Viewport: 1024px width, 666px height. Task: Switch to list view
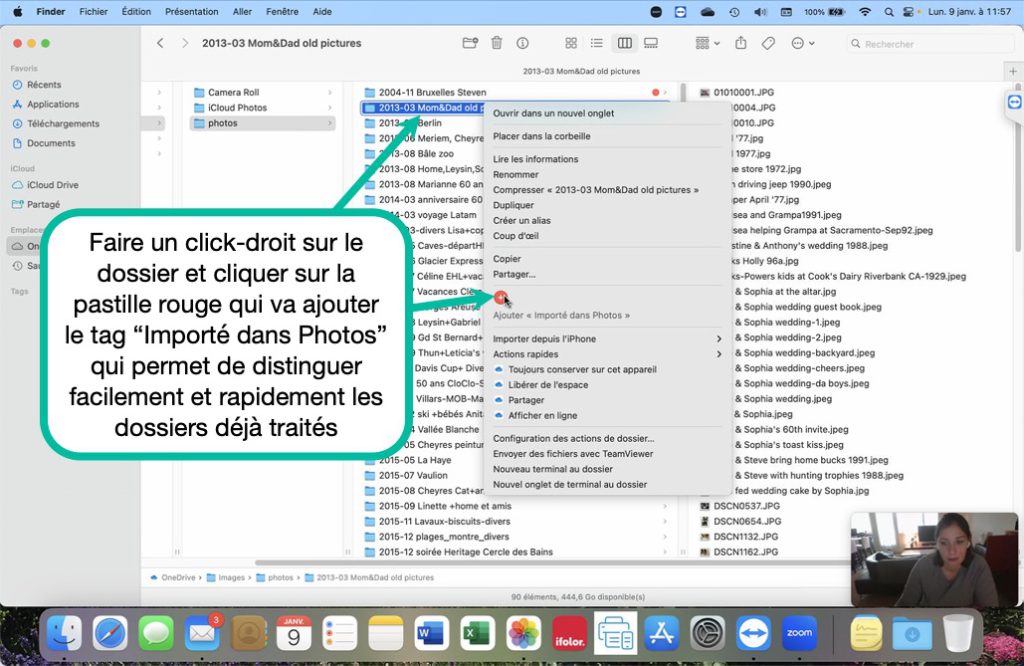597,43
